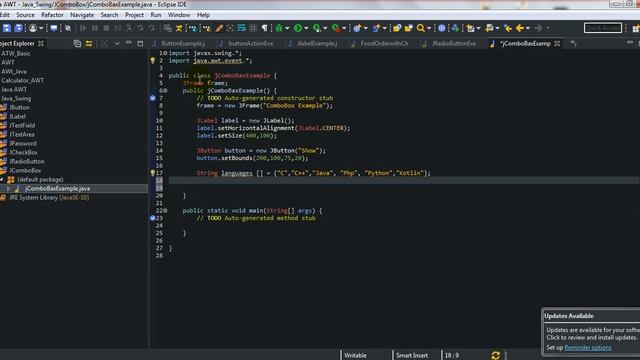Click the Toggle Mark Occurrences highlighter icon
Viewport: 640px width, 360px height.
[x=219, y=28]
